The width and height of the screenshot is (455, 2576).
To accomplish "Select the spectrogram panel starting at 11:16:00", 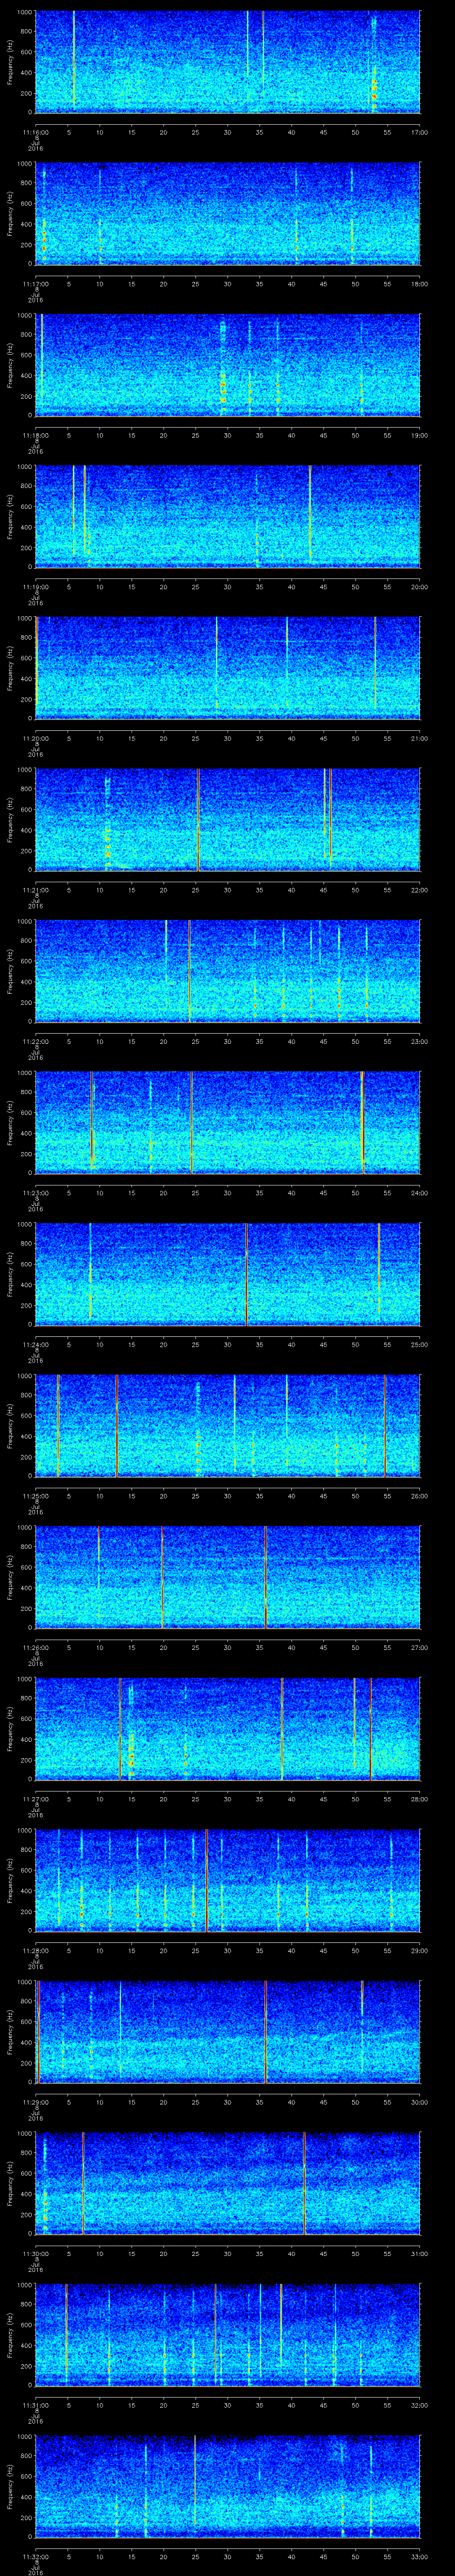I will tap(228, 62).
